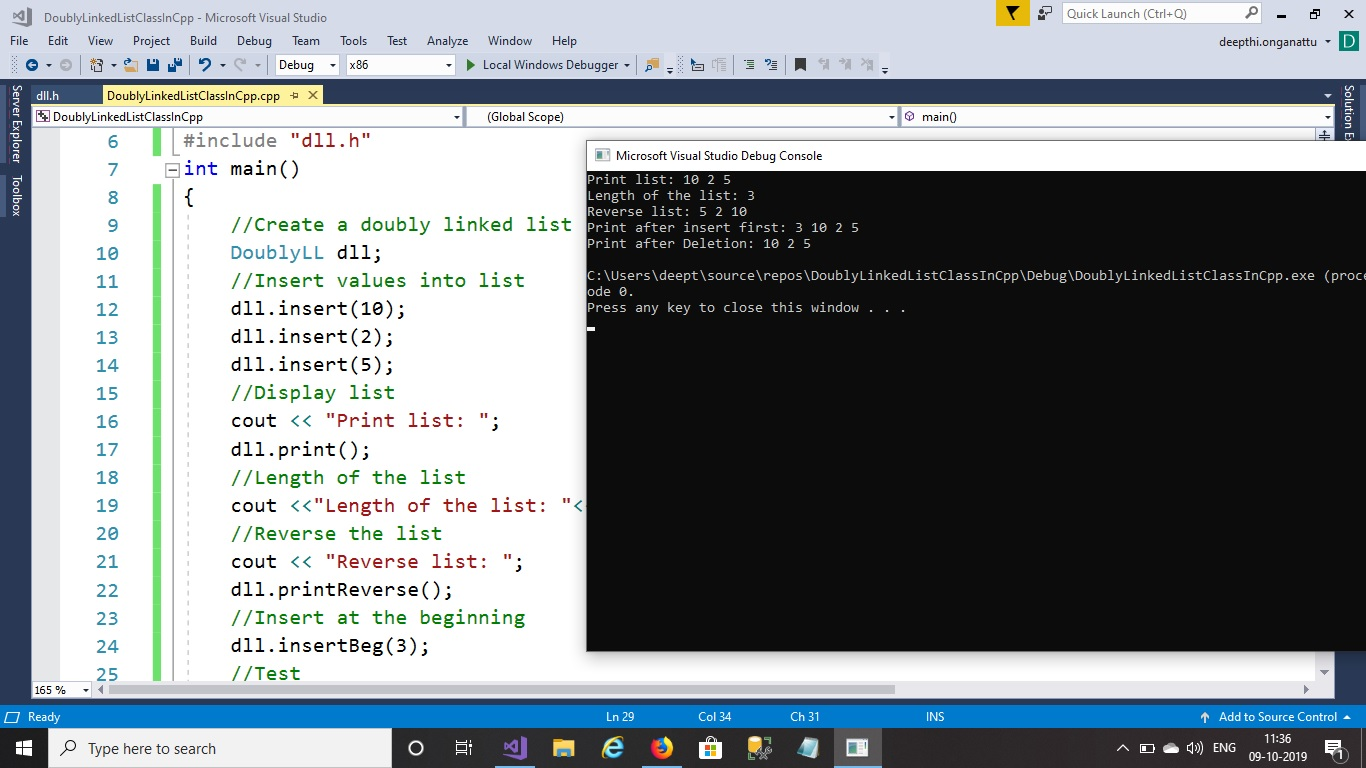The image size is (1366, 768).
Task: Click the Type here to search box
Action: pos(220,748)
